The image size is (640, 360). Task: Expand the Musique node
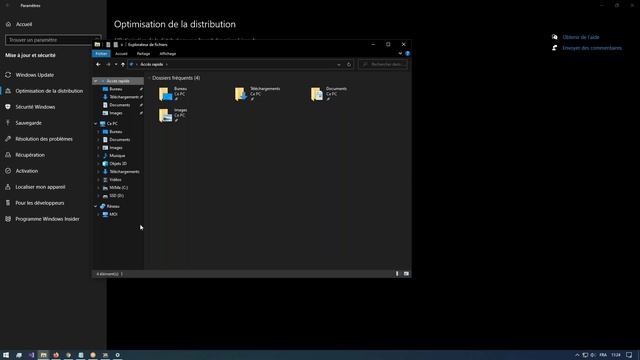98,156
